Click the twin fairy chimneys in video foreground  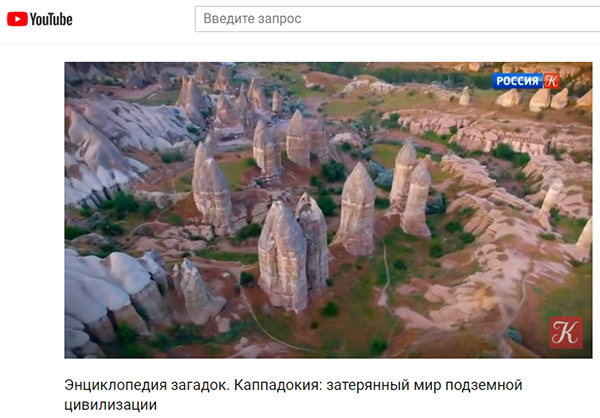click(293, 253)
